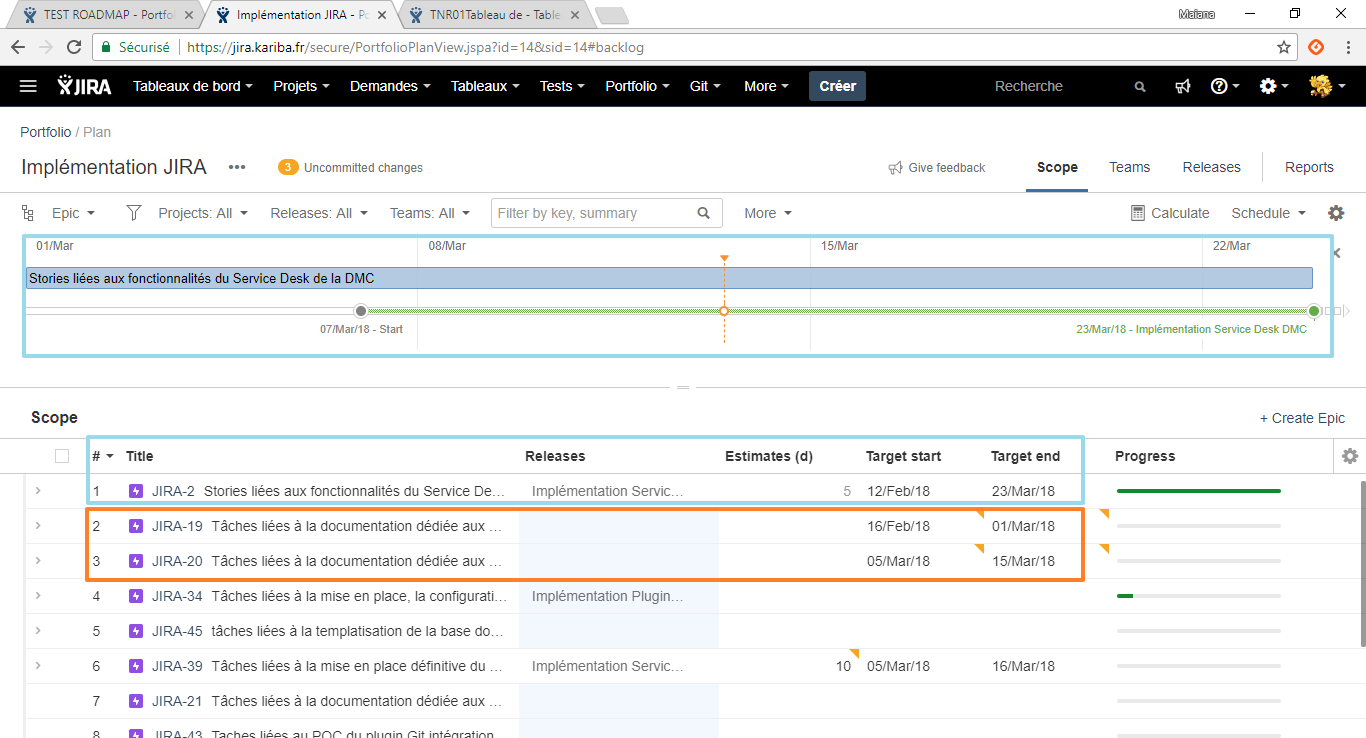The image size is (1366, 738).
Task: Switch to the Releases tab
Action: tap(1211, 167)
